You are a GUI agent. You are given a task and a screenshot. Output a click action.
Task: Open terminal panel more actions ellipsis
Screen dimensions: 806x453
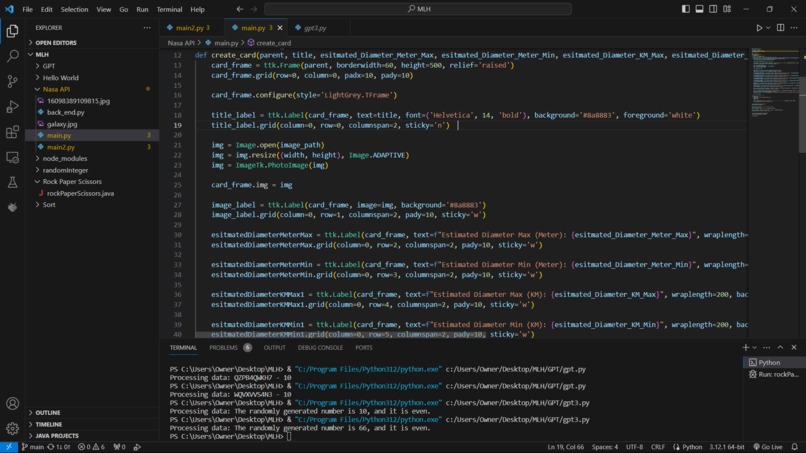pos(766,348)
